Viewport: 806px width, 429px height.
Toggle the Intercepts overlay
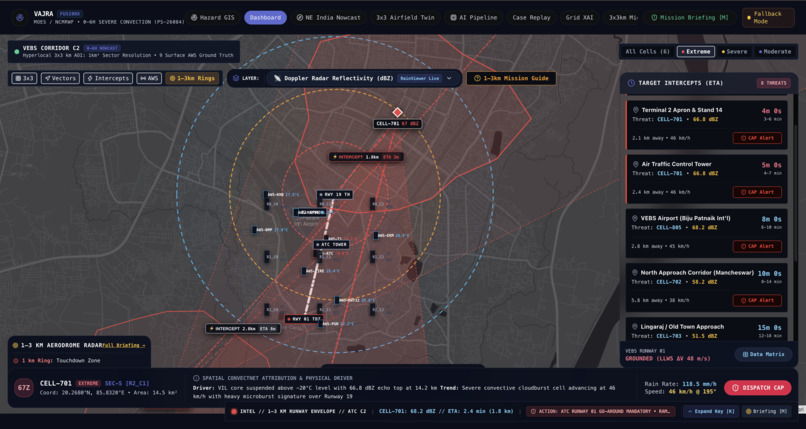pyautogui.click(x=108, y=79)
